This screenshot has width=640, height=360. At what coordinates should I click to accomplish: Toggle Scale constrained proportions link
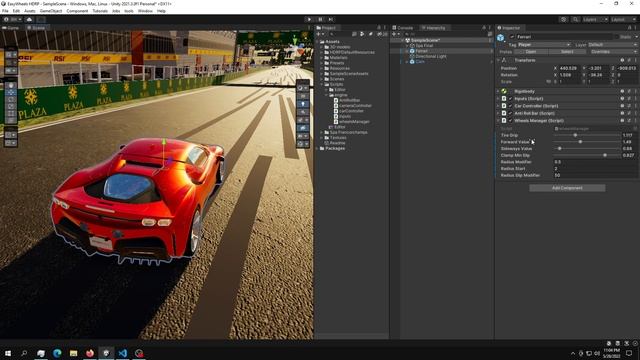[549, 82]
